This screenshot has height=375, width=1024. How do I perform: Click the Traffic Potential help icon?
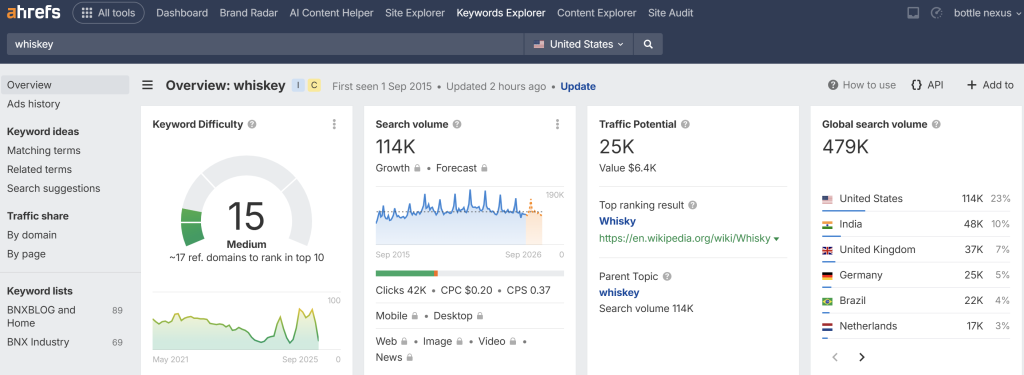point(685,124)
